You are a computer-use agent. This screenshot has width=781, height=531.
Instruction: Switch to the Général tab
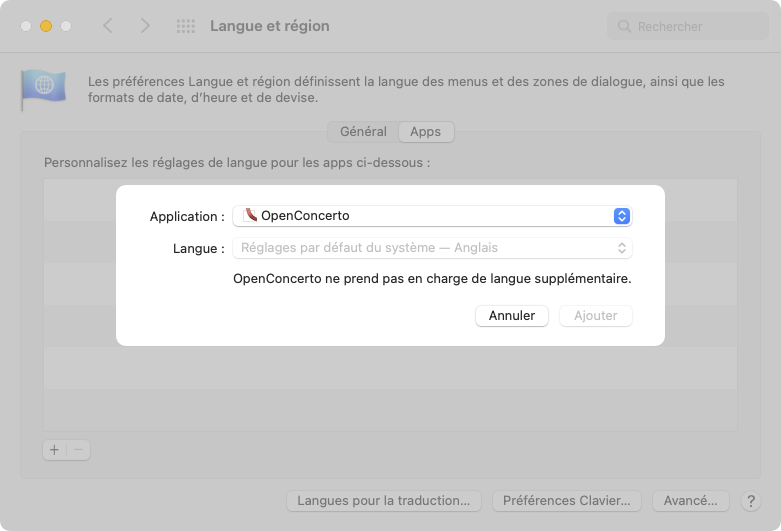pos(363,132)
